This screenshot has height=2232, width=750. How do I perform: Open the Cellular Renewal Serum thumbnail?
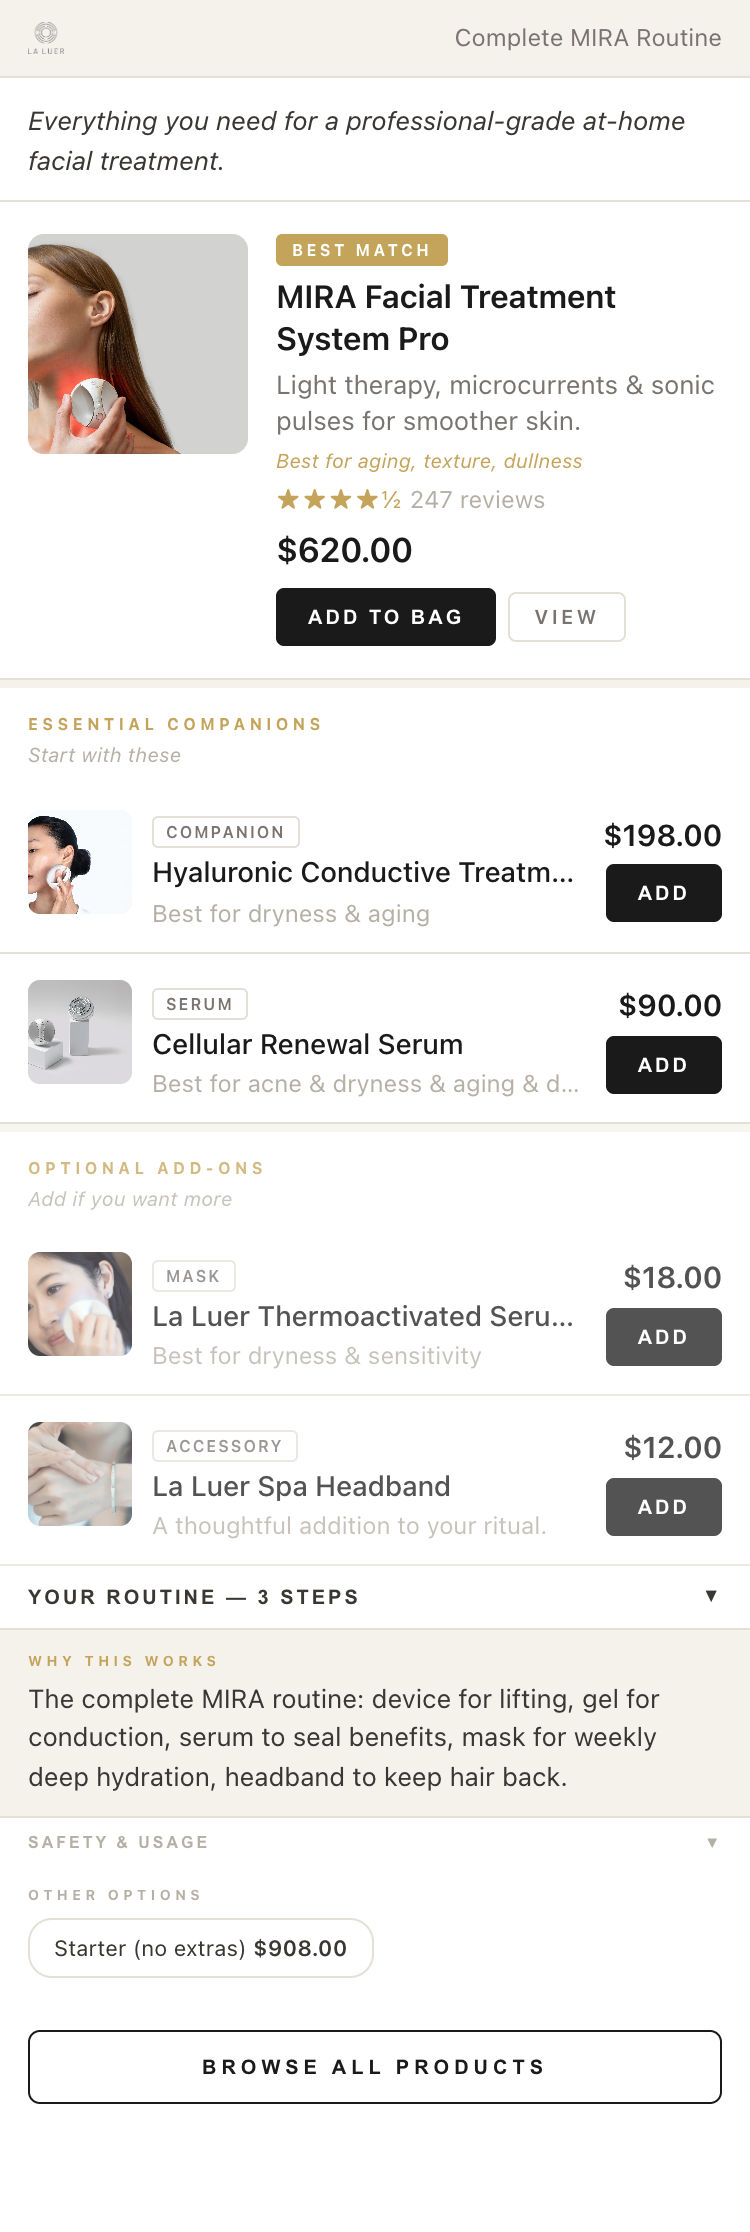80,1032
